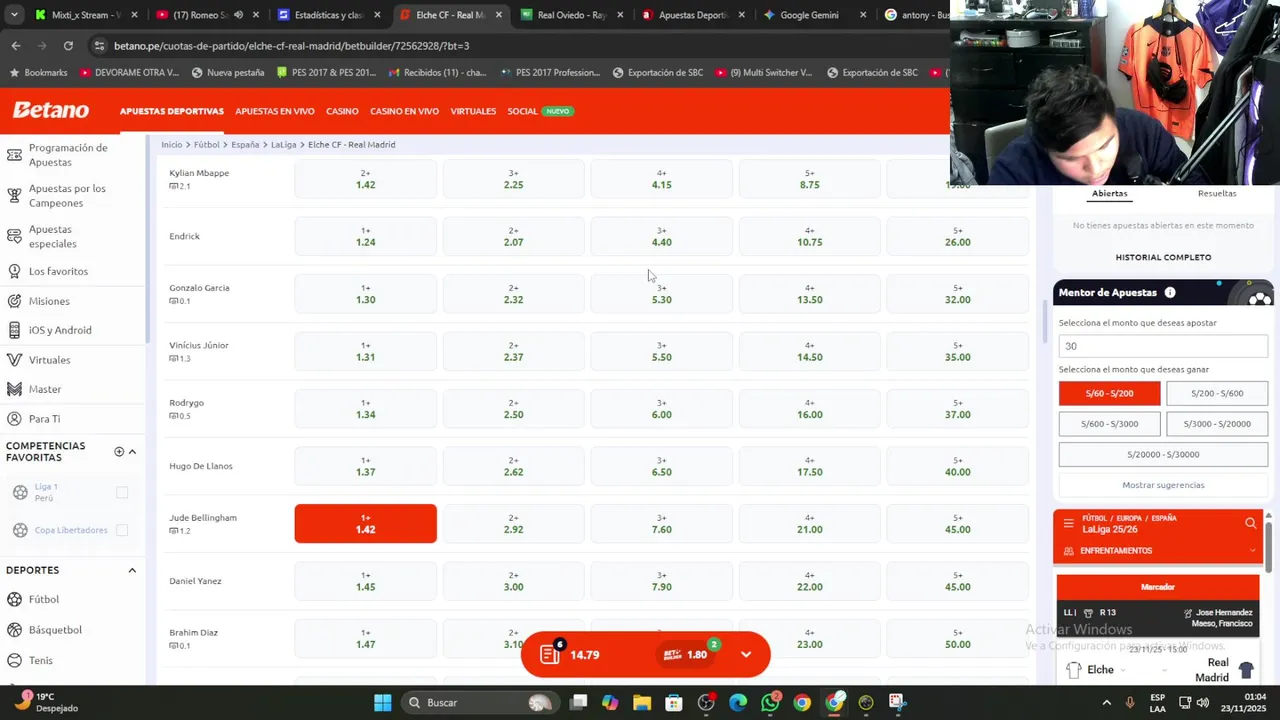Add a favorite competition with plus icon
The height and width of the screenshot is (720, 1280).
coord(119,452)
